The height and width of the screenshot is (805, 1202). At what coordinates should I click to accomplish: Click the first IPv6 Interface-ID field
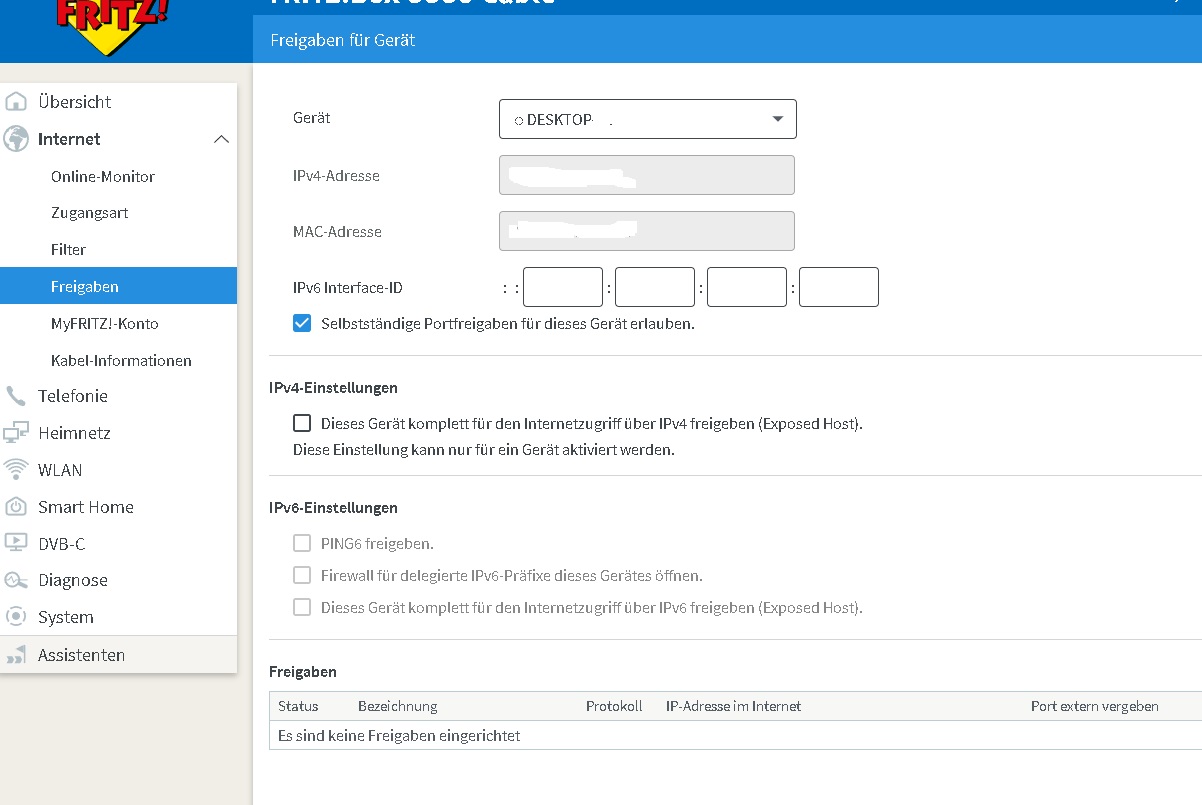click(563, 287)
